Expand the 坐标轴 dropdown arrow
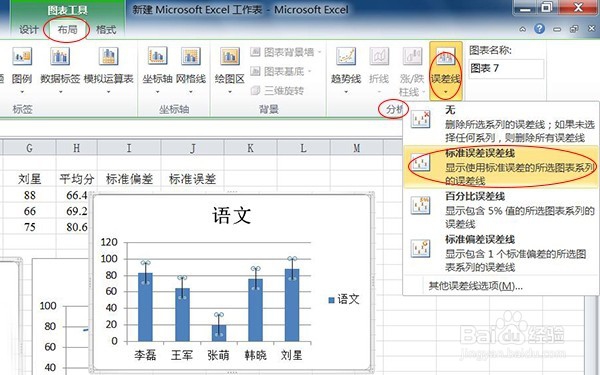The image size is (600, 375). click(x=158, y=92)
